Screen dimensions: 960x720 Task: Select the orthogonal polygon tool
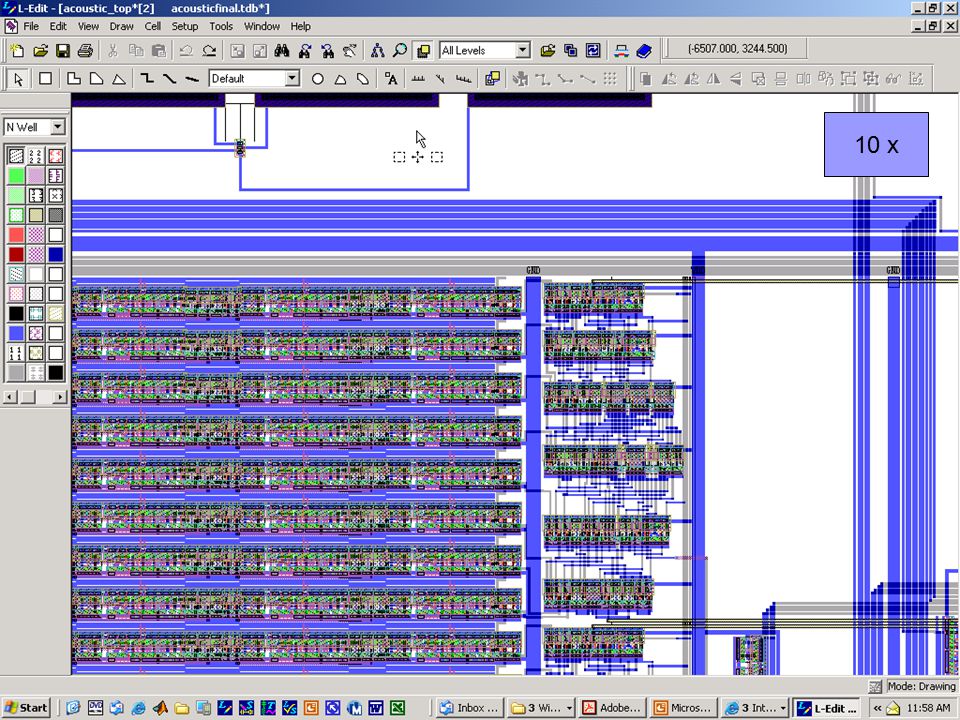[73, 79]
